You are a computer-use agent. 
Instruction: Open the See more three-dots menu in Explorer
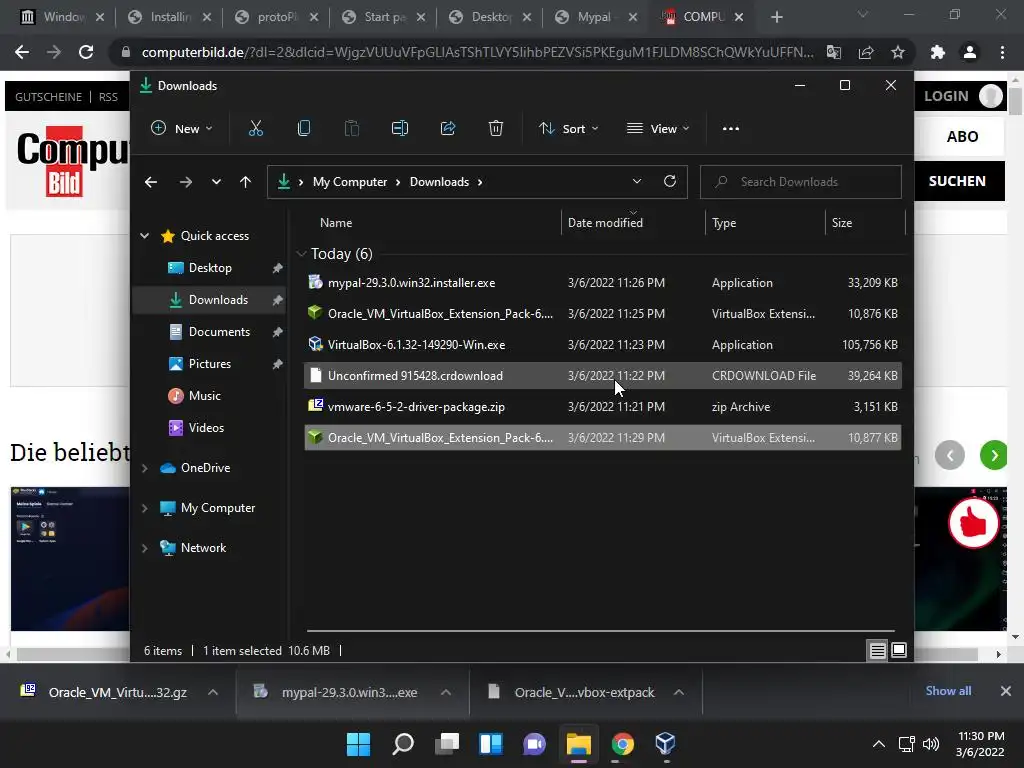731,129
